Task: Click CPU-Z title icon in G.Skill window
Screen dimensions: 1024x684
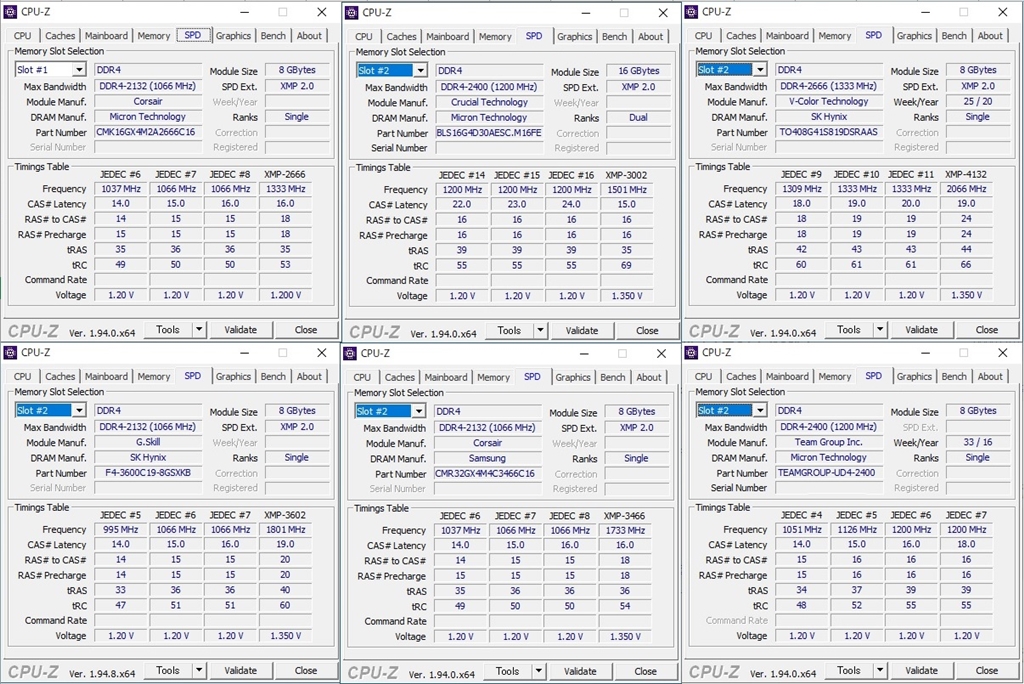Action: click(x=10, y=353)
